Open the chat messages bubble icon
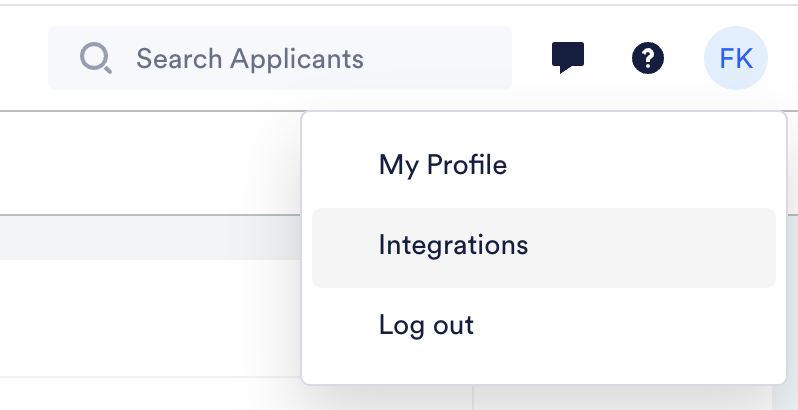Viewport: 798px width, 410px height. pyautogui.click(x=568, y=57)
